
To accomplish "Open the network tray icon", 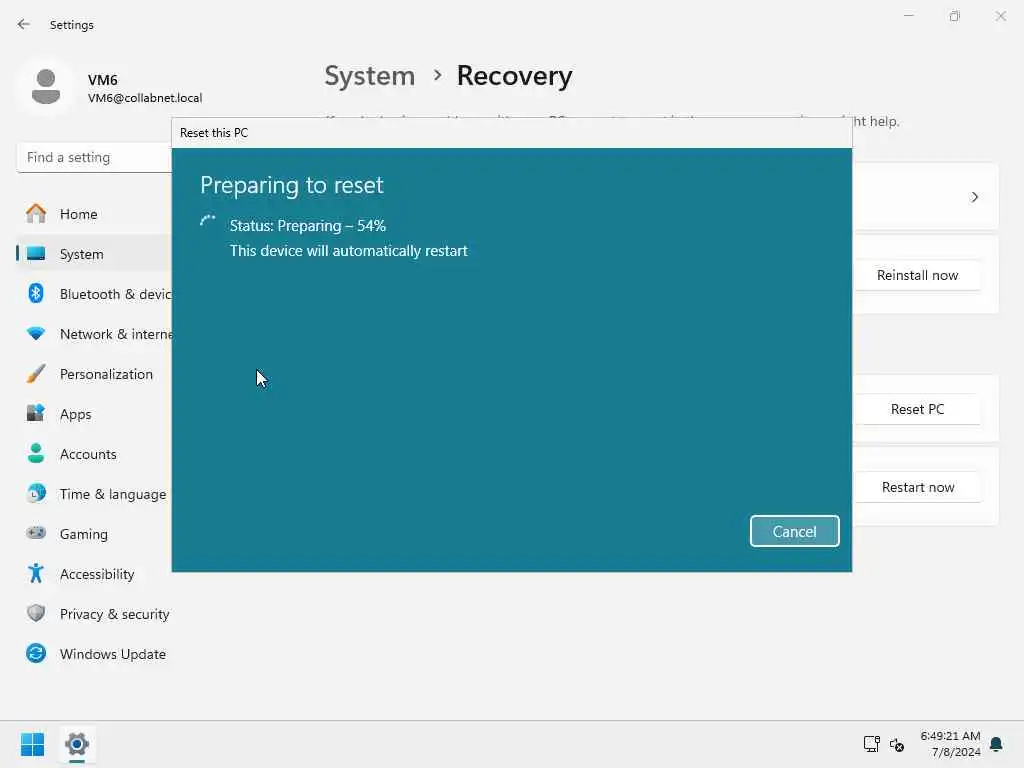I will (871, 744).
